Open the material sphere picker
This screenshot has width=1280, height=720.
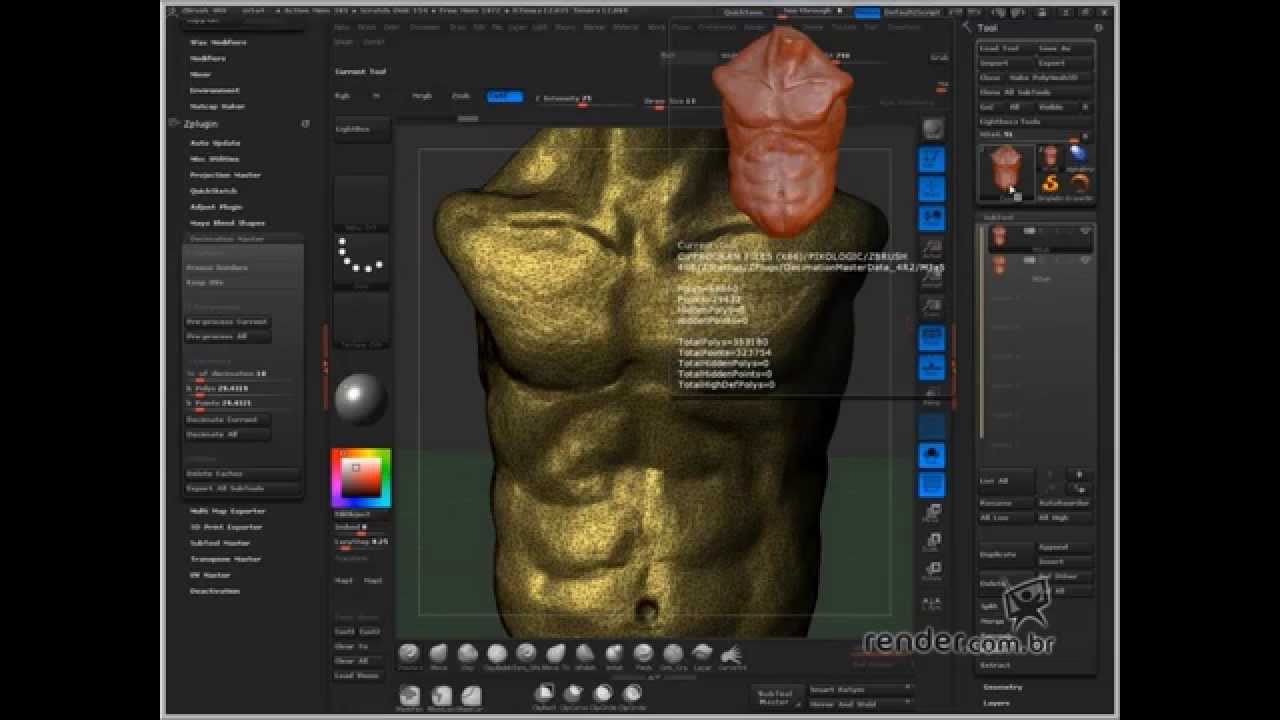pyautogui.click(x=361, y=398)
